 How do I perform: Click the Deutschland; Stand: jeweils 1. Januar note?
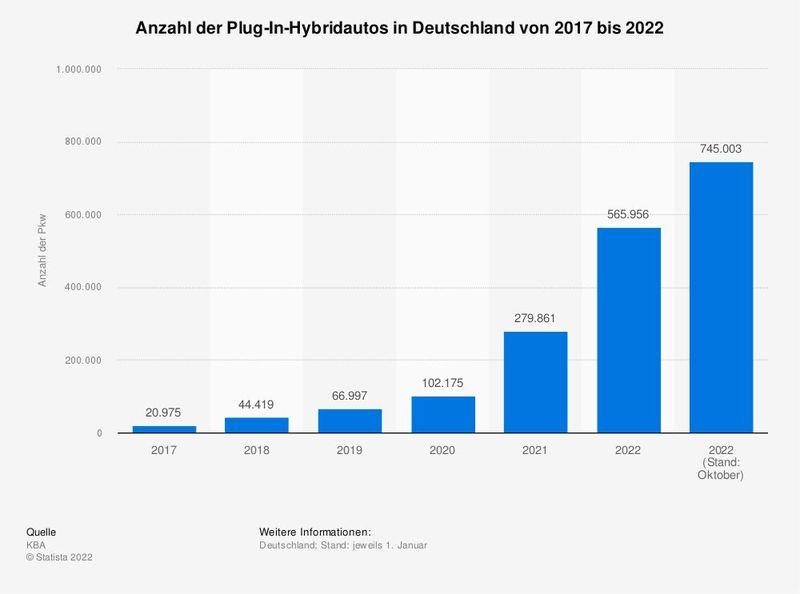345,546
